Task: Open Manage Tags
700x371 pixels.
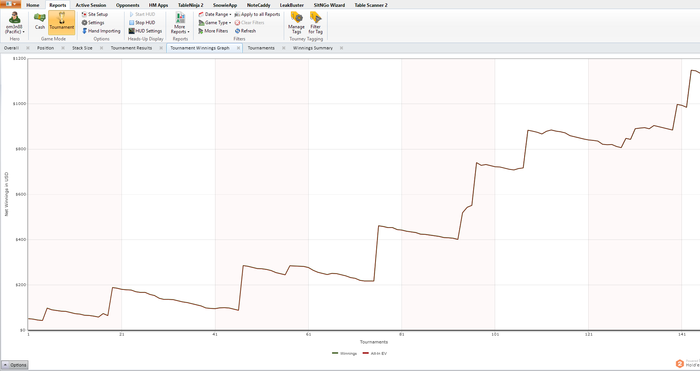Action: pyautogui.click(x=296, y=23)
